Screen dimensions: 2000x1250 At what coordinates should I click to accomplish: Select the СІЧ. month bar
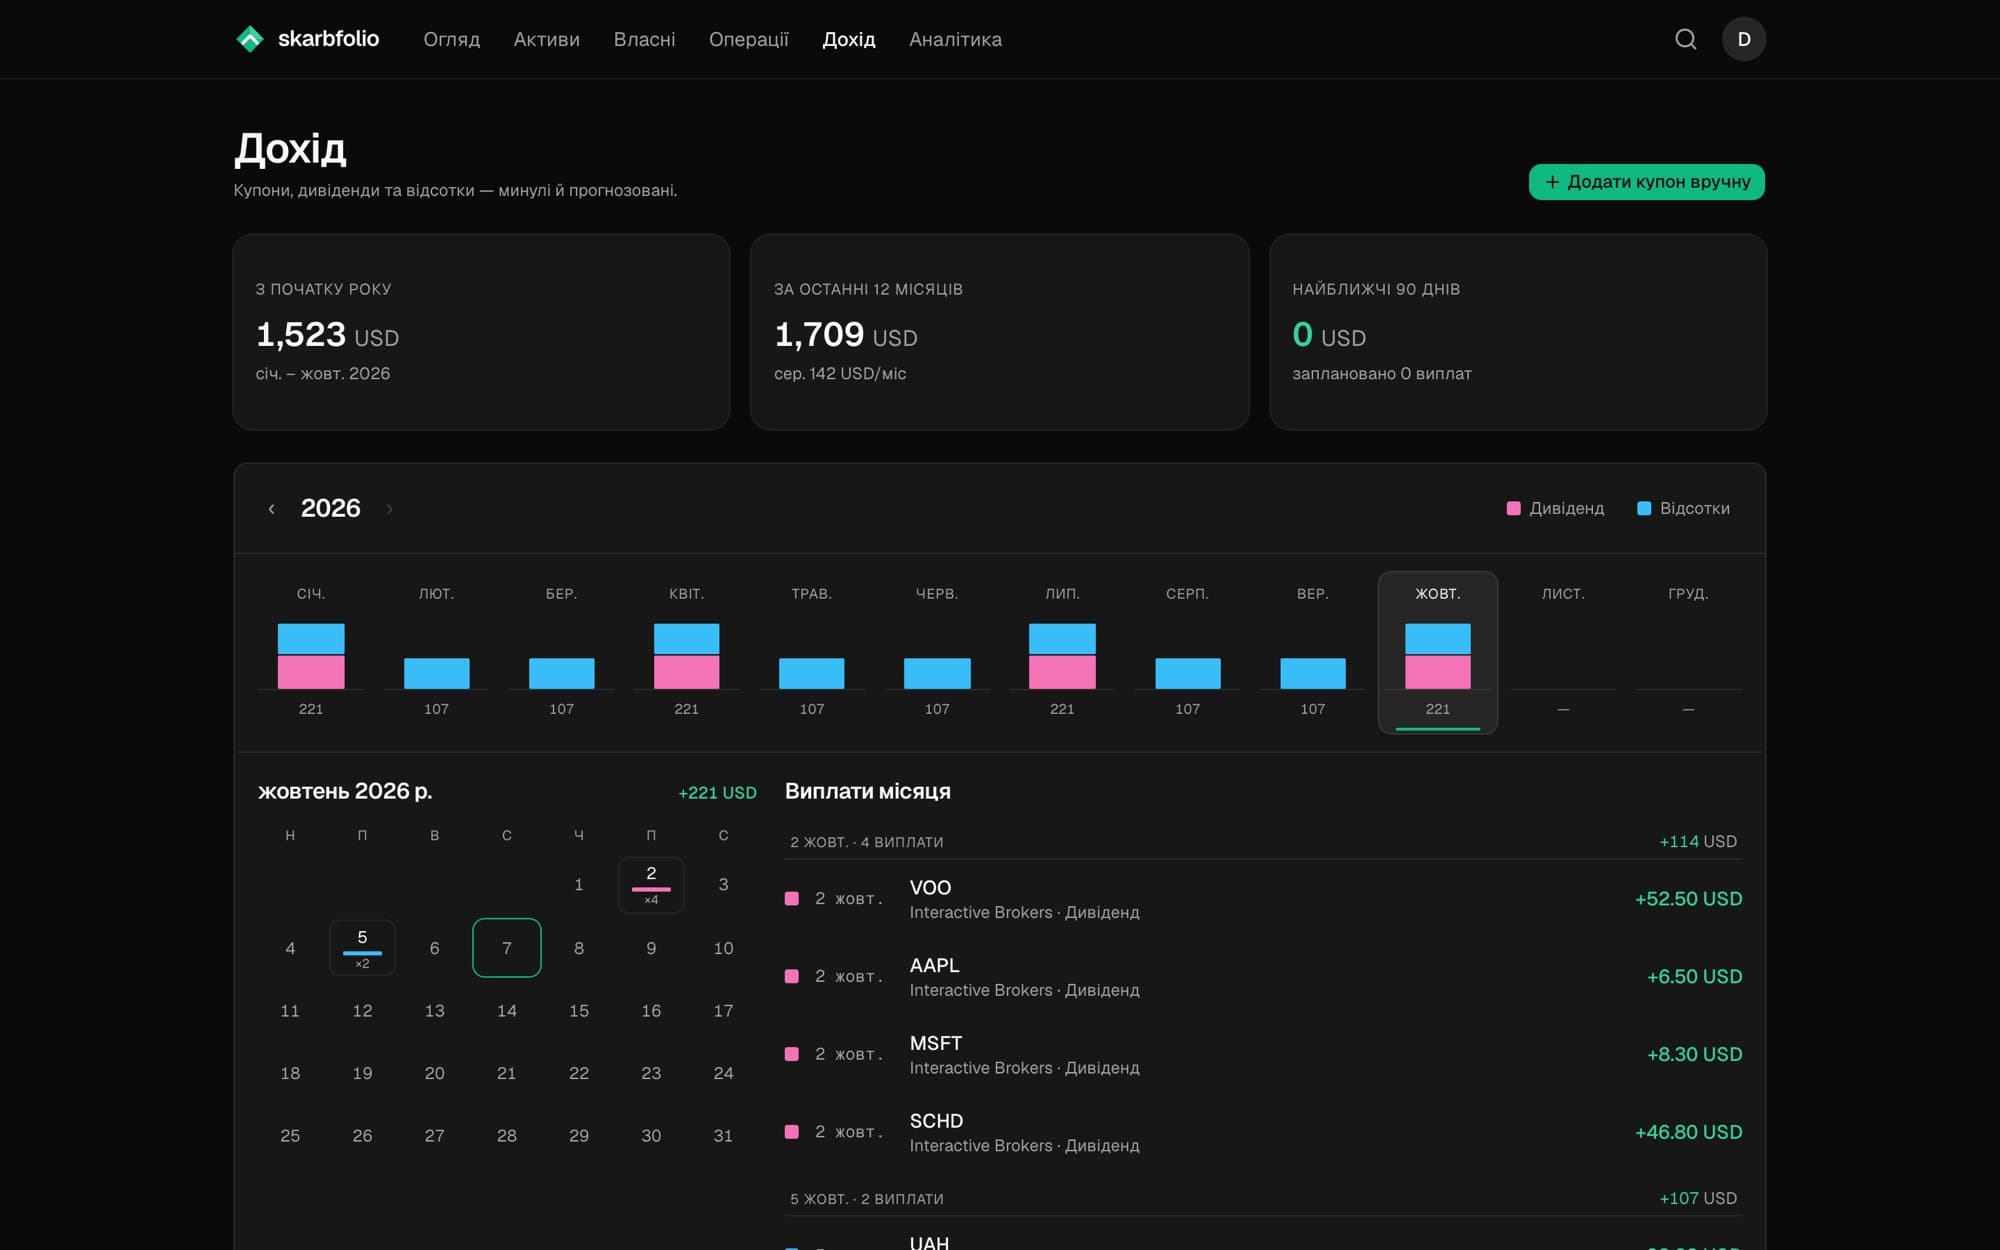click(x=311, y=655)
